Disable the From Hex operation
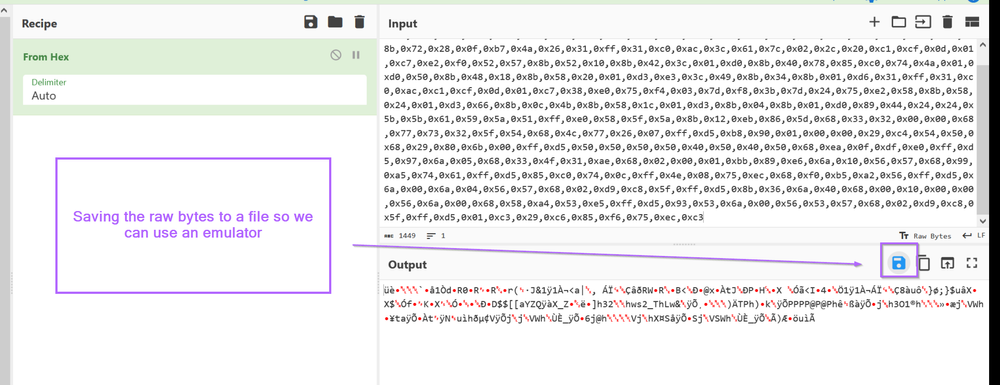Screen dimensions: 1000x385 pyautogui.click(x=335, y=55)
